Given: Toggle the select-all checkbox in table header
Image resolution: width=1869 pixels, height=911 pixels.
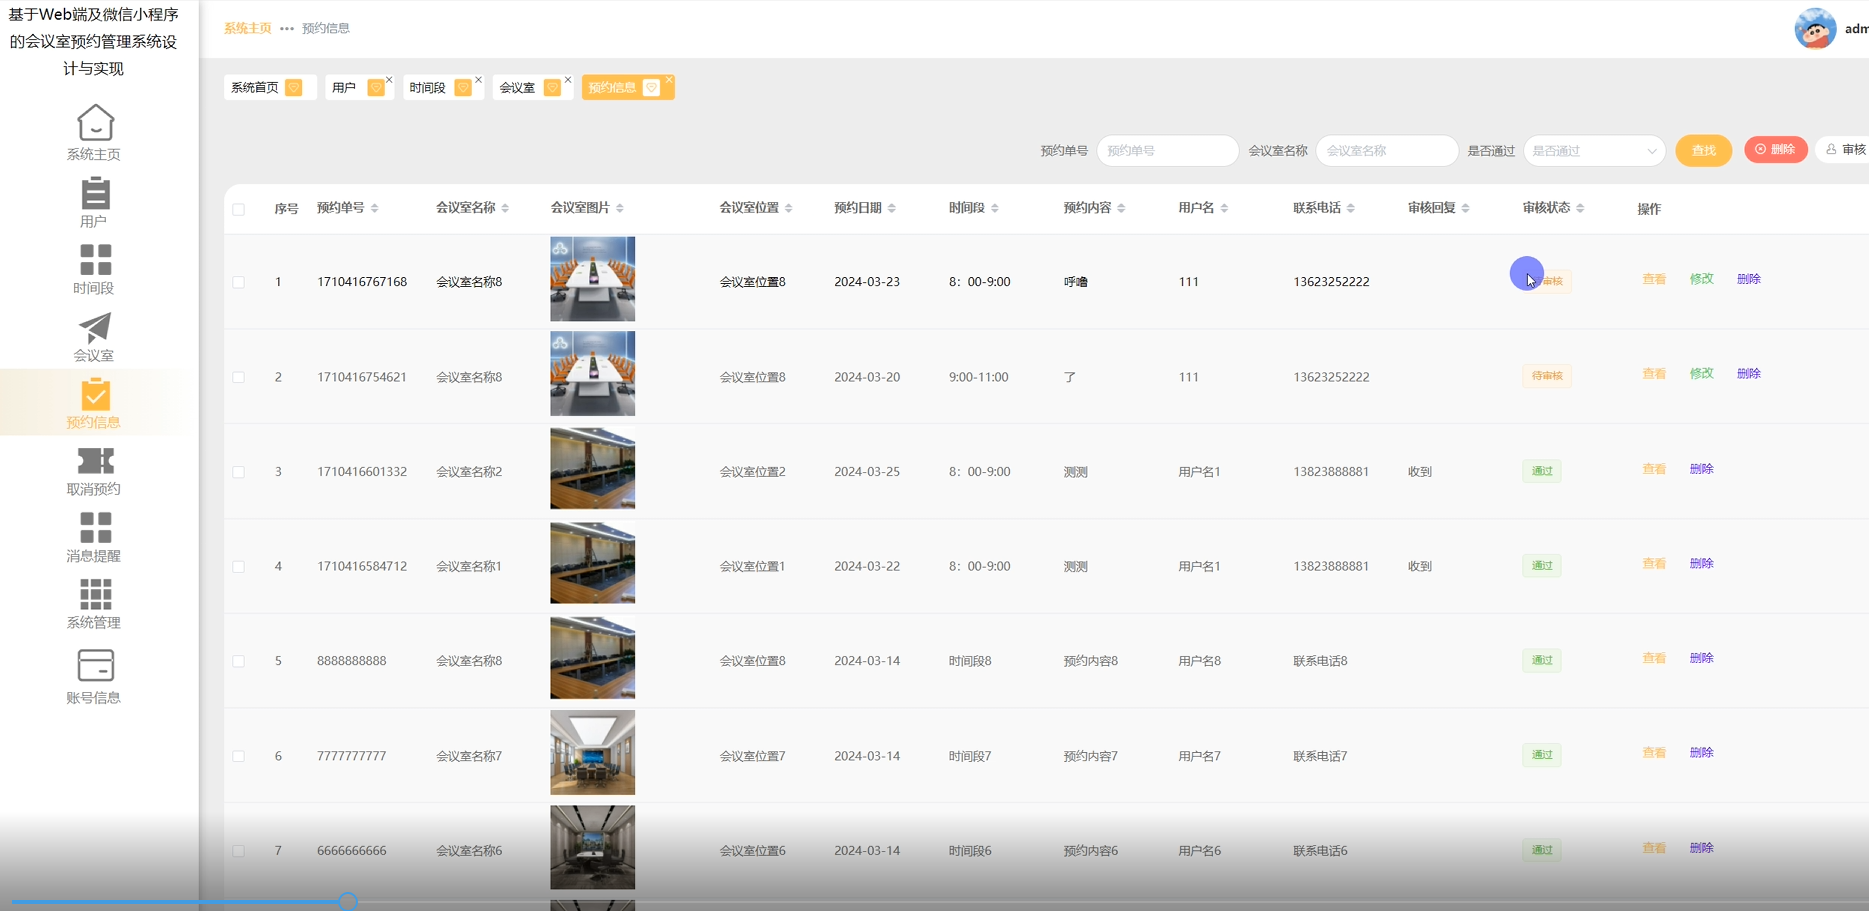Looking at the screenshot, I should [x=238, y=208].
